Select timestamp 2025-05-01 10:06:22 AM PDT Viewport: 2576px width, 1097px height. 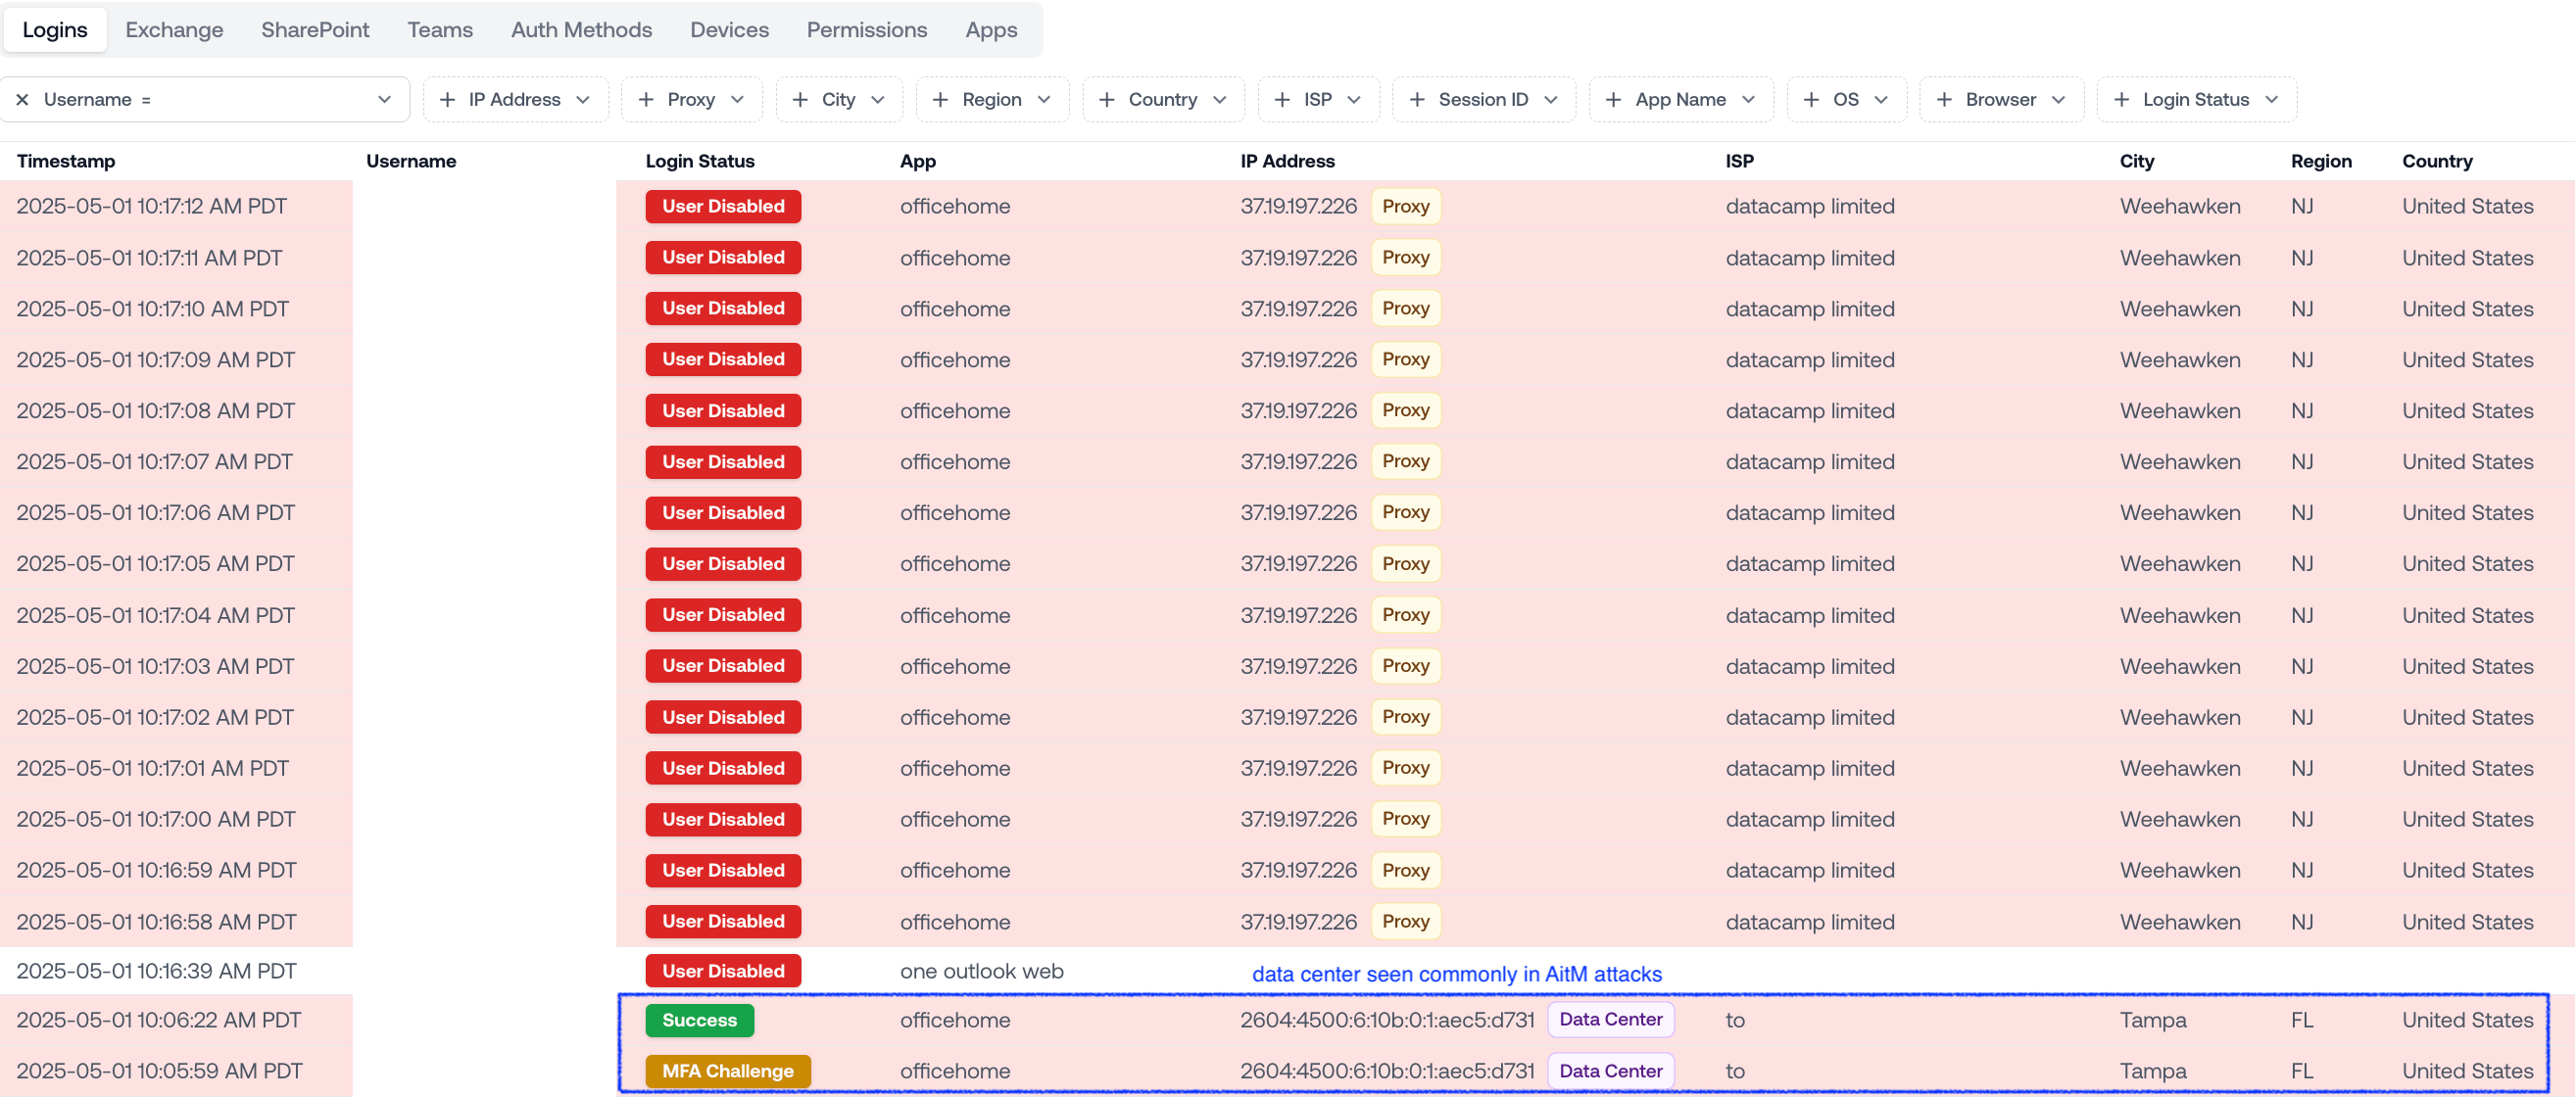159,1020
